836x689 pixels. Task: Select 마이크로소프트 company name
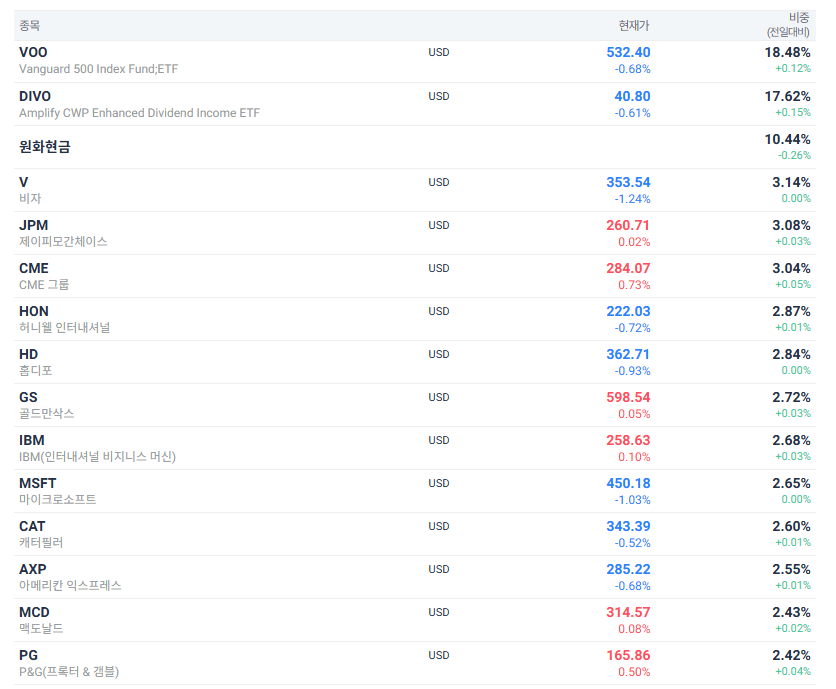pos(58,499)
